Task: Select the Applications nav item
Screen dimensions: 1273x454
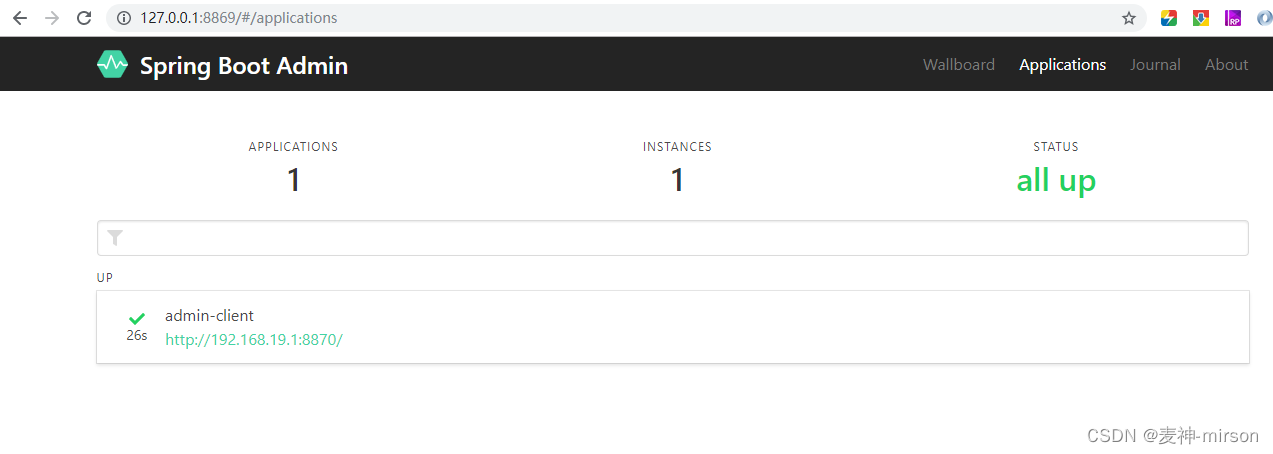Action: coord(1062,64)
